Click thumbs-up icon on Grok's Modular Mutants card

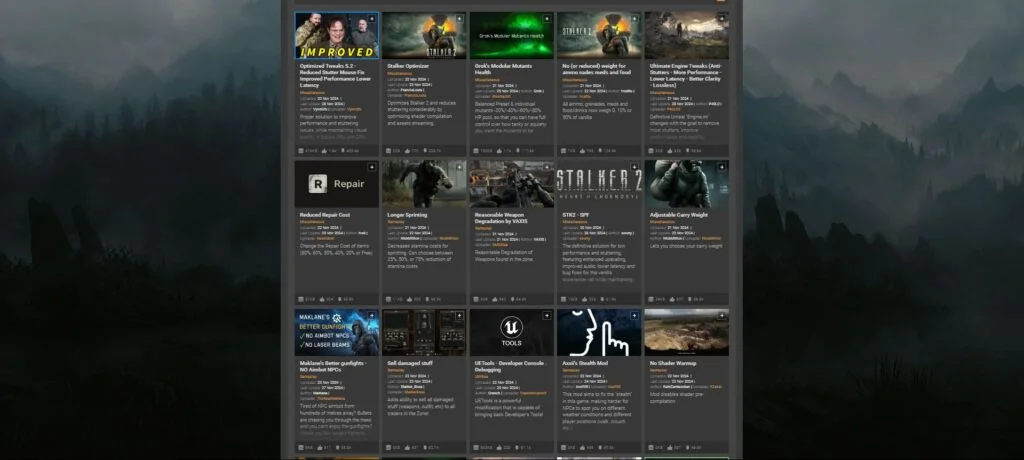pyautogui.click(x=498, y=151)
